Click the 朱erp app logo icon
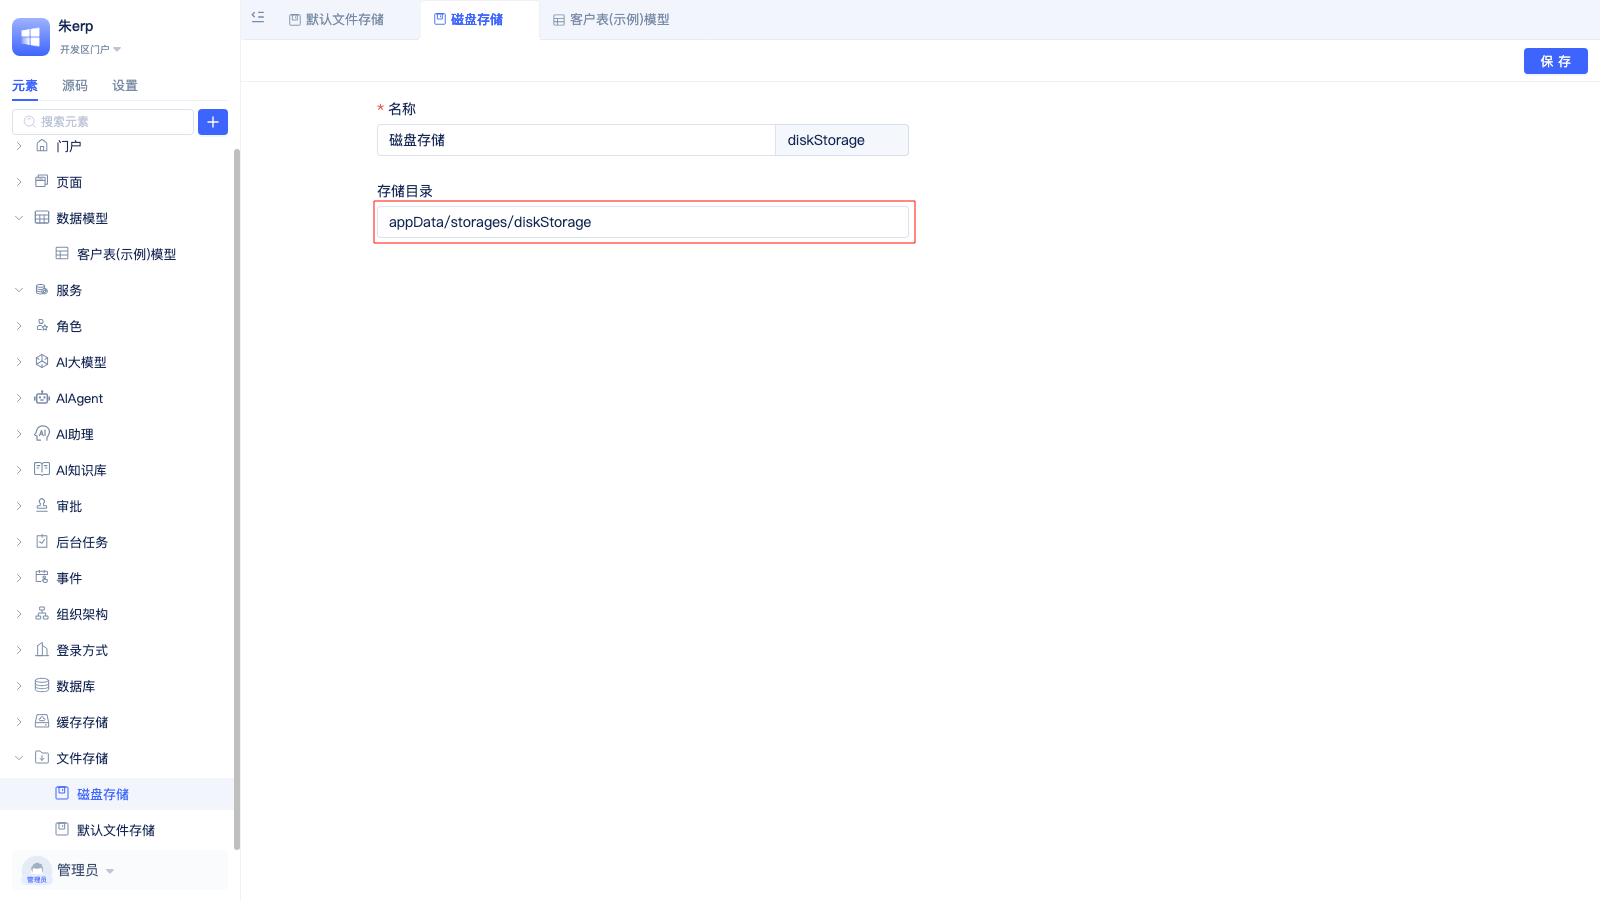 point(31,37)
